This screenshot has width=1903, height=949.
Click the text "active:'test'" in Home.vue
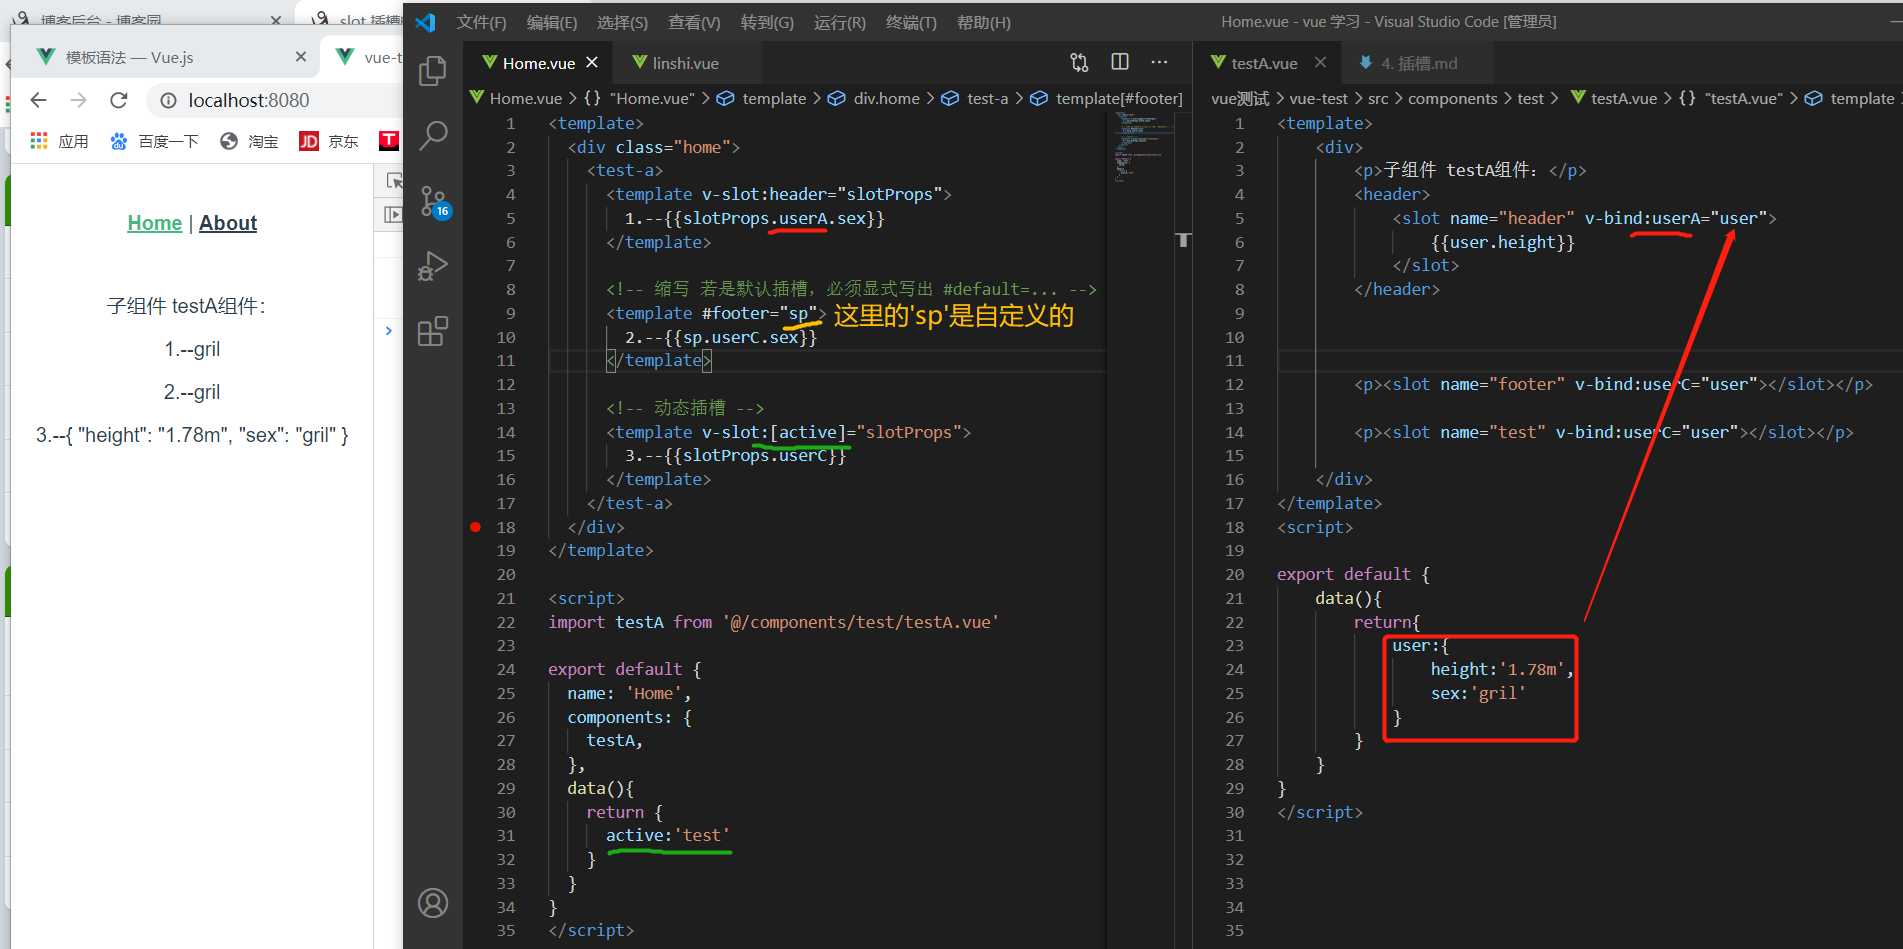click(x=668, y=835)
